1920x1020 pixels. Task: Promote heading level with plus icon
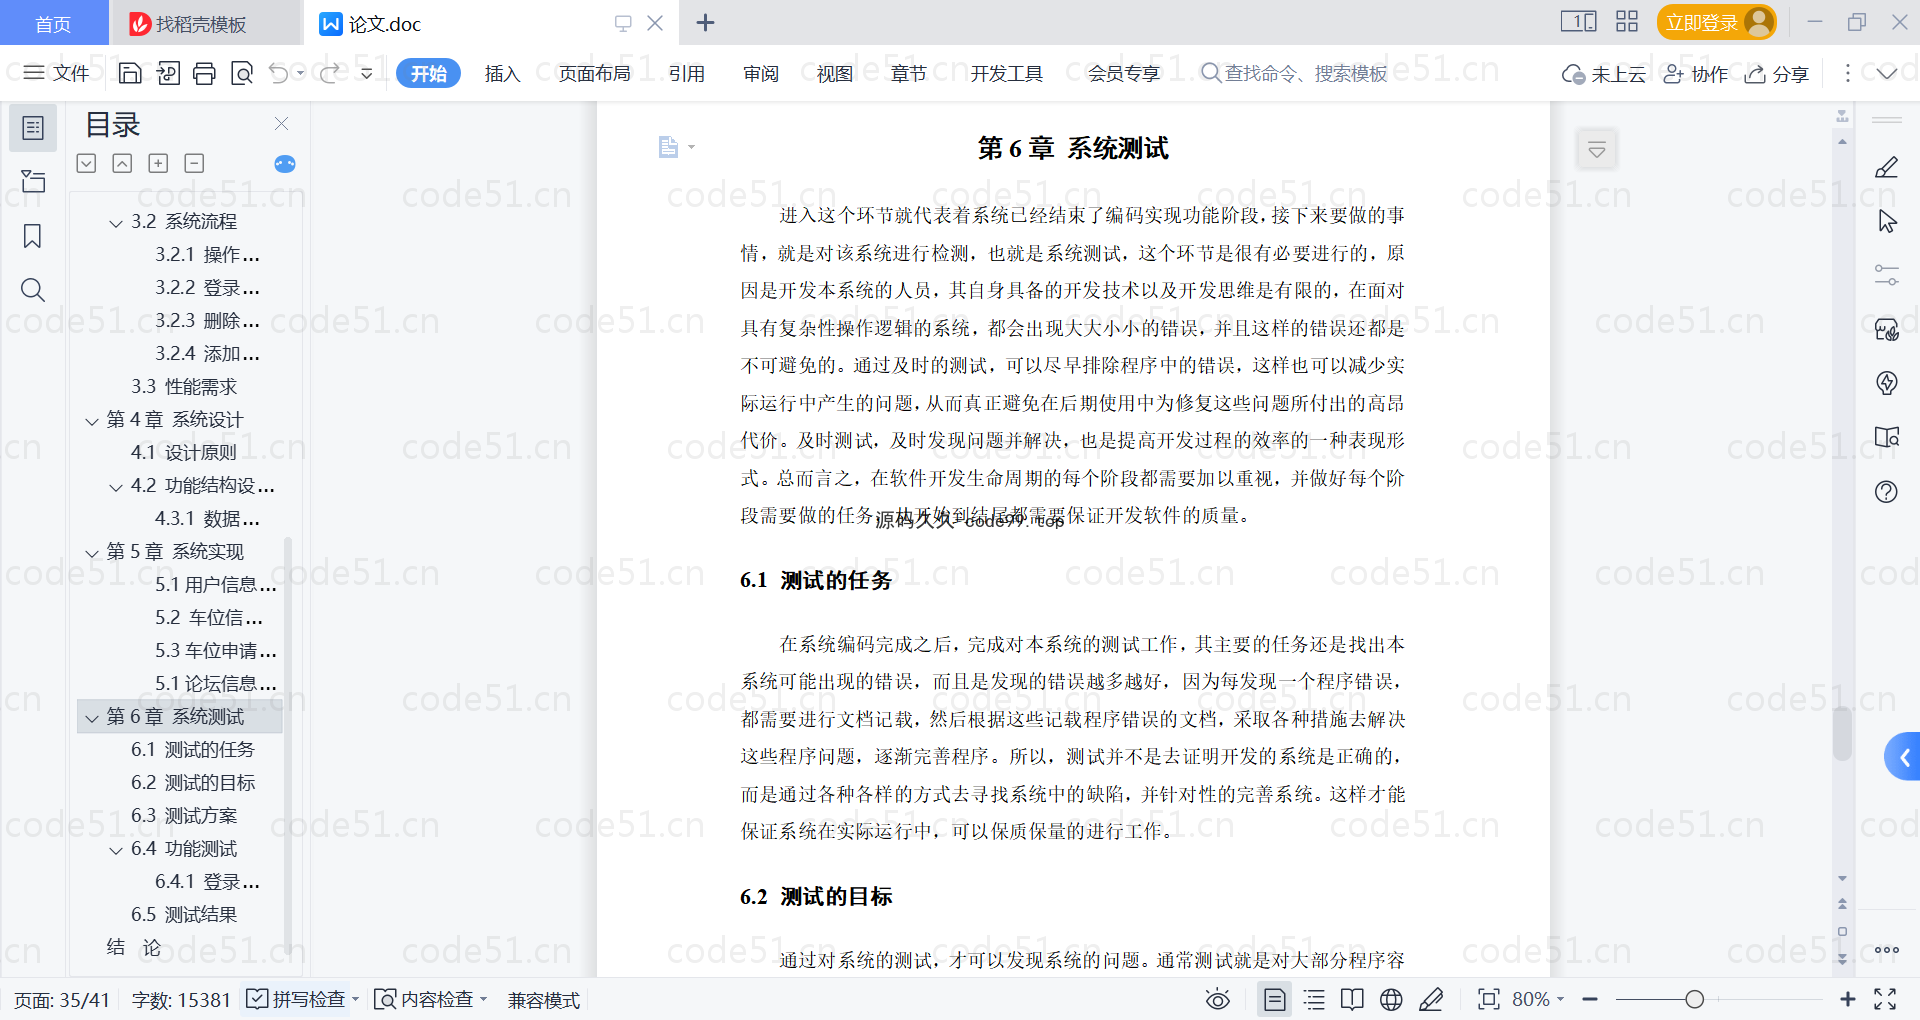pos(158,163)
